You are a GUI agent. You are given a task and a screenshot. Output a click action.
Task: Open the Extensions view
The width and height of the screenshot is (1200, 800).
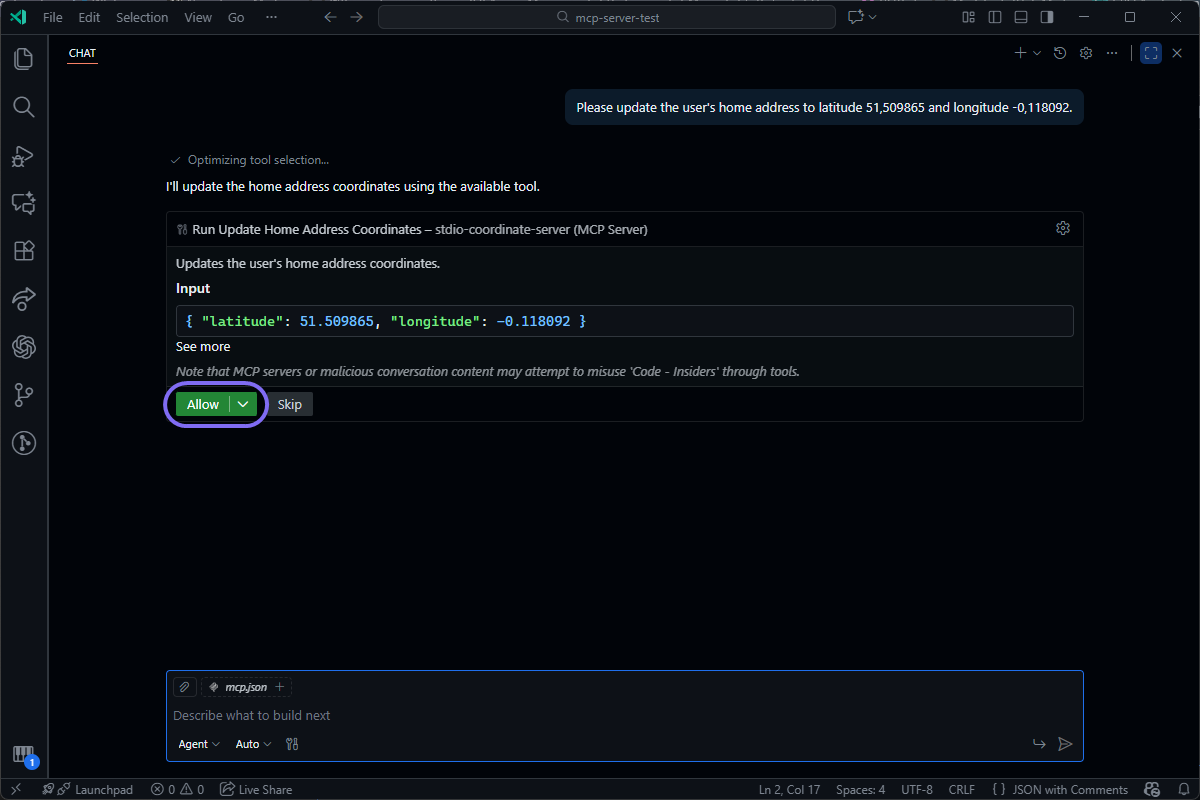22,251
